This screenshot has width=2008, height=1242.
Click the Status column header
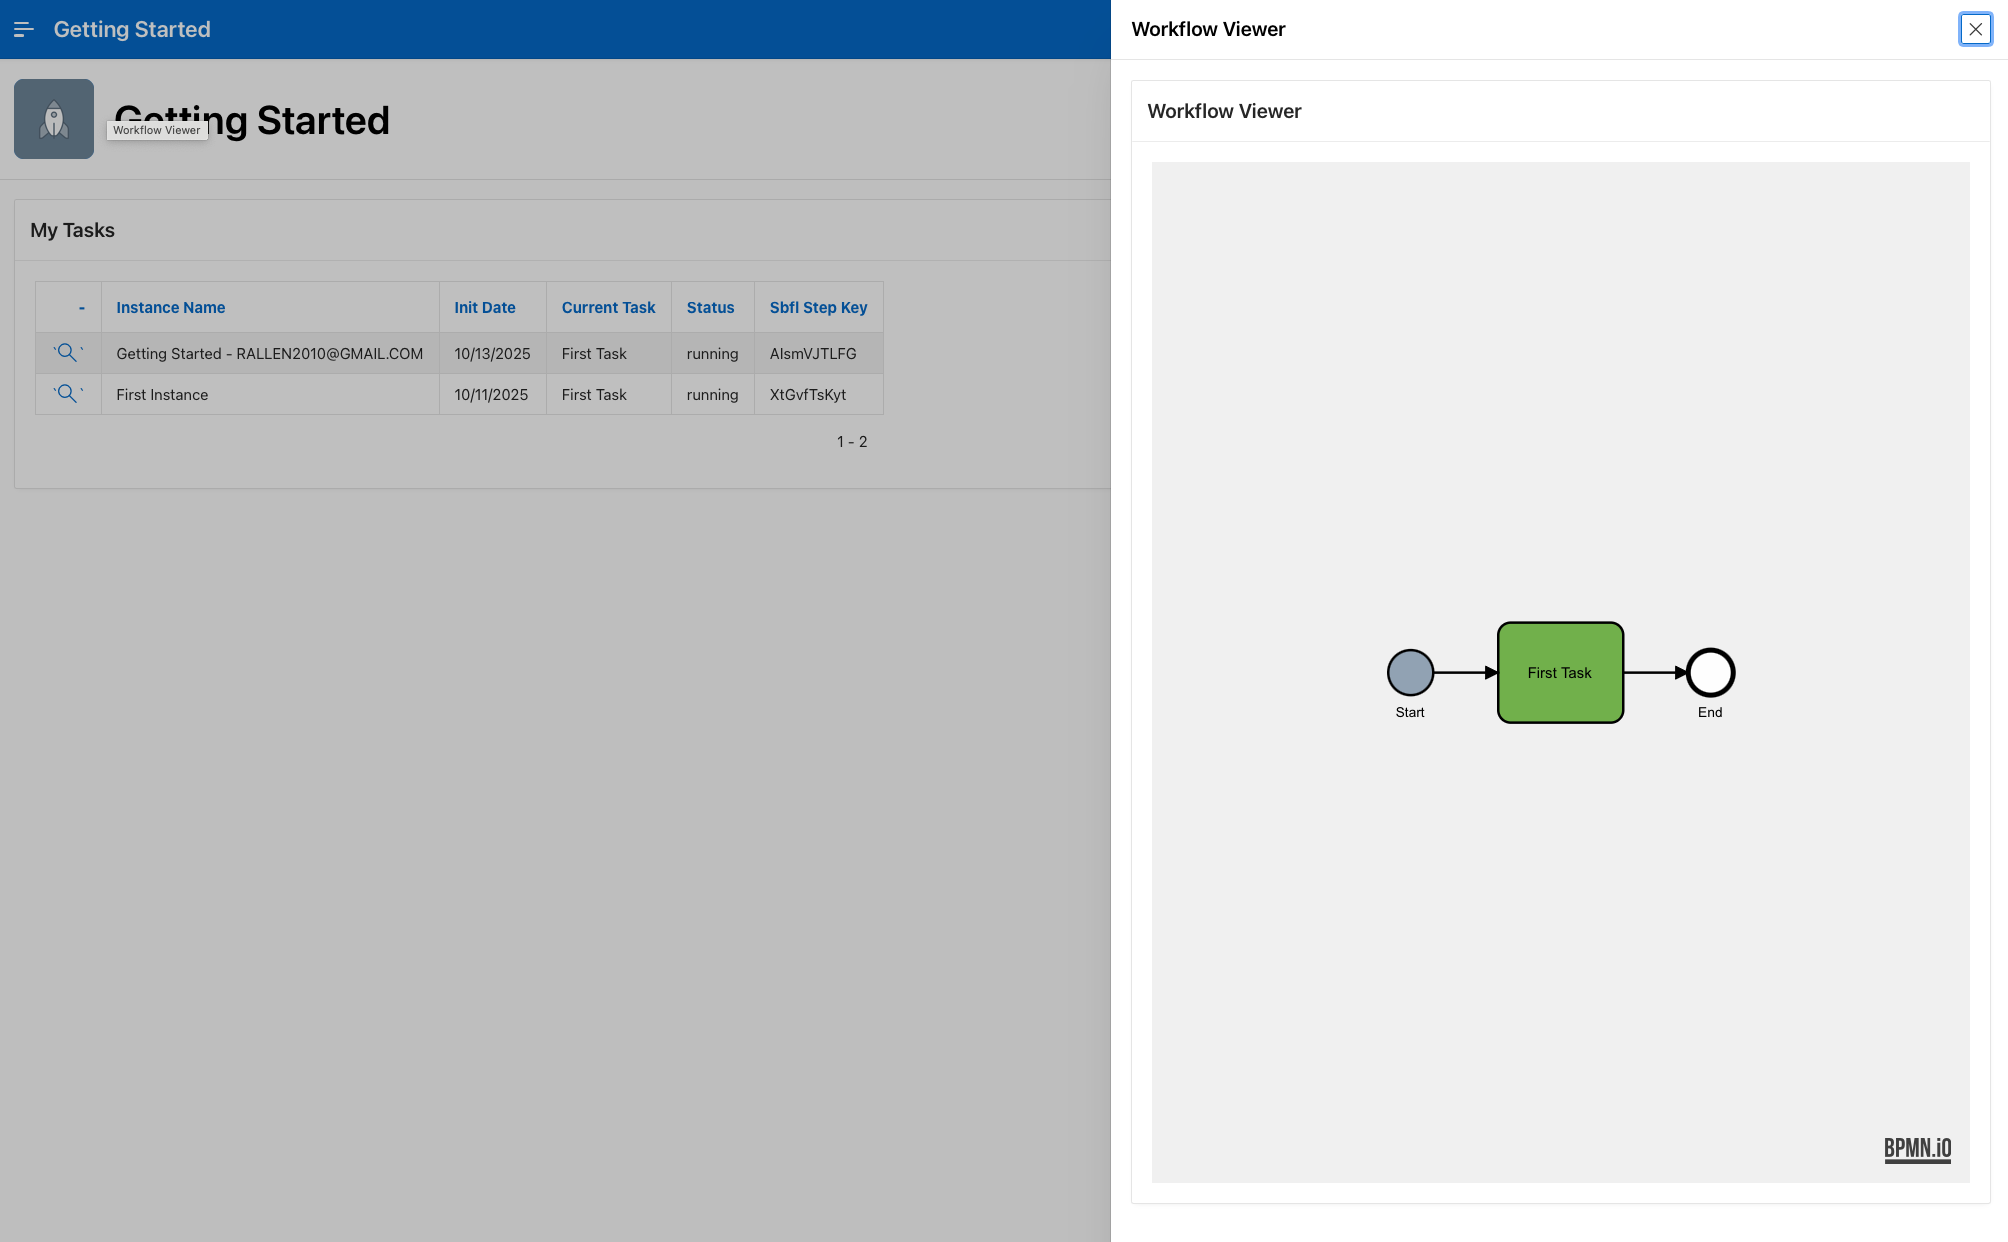[x=710, y=308]
